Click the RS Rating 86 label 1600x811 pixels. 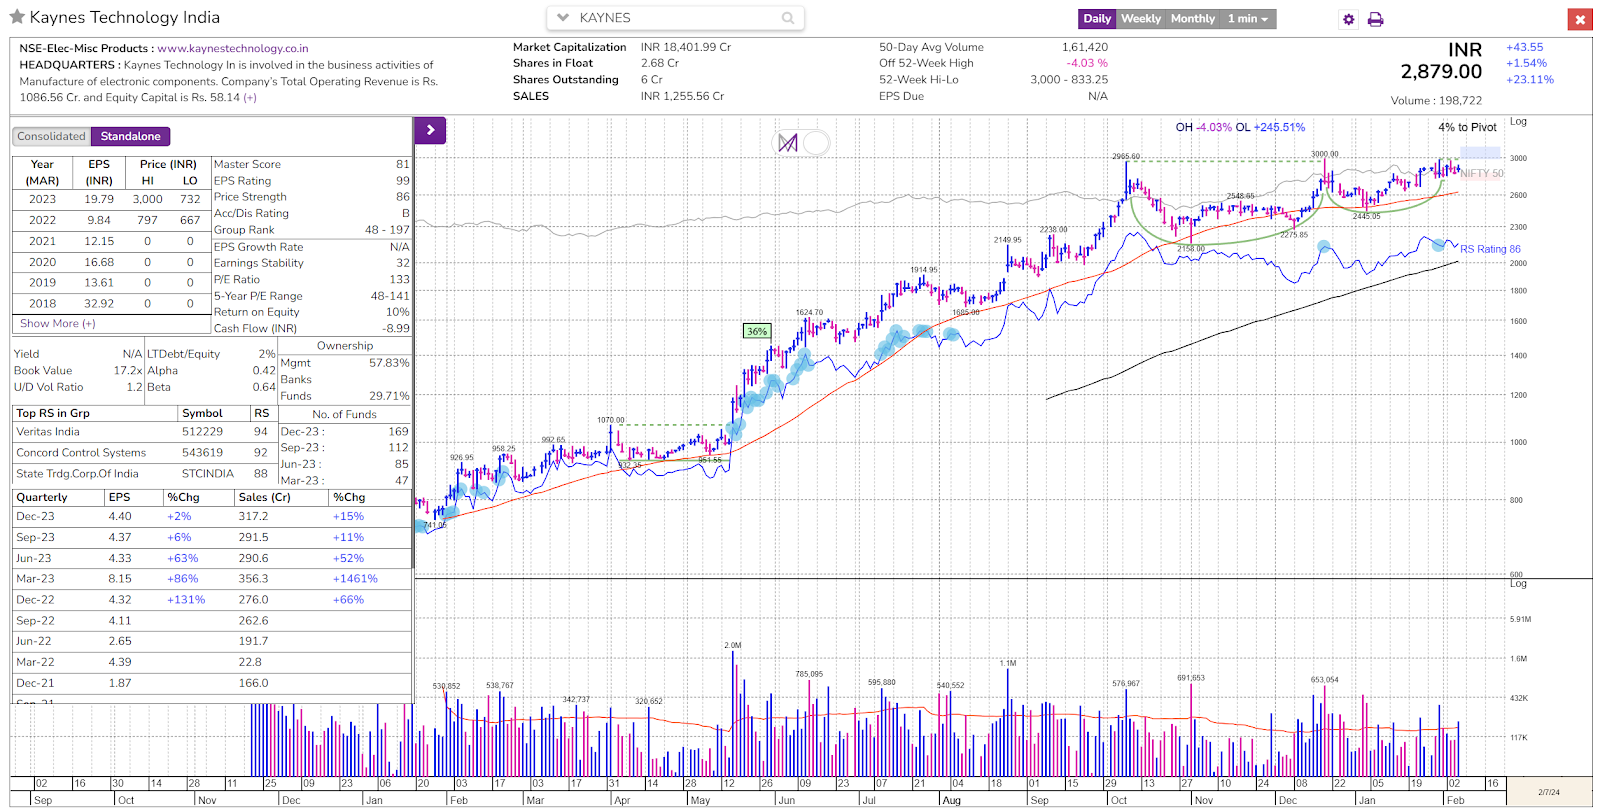click(x=1490, y=249)
